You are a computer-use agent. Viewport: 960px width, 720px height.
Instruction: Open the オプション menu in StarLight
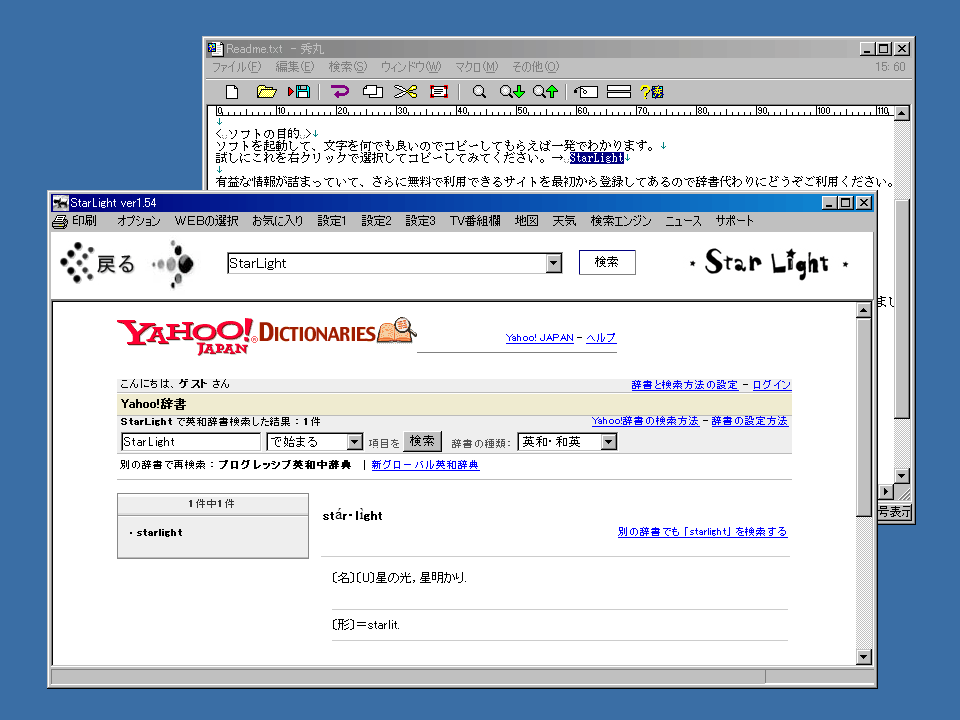tap(138, 221)
